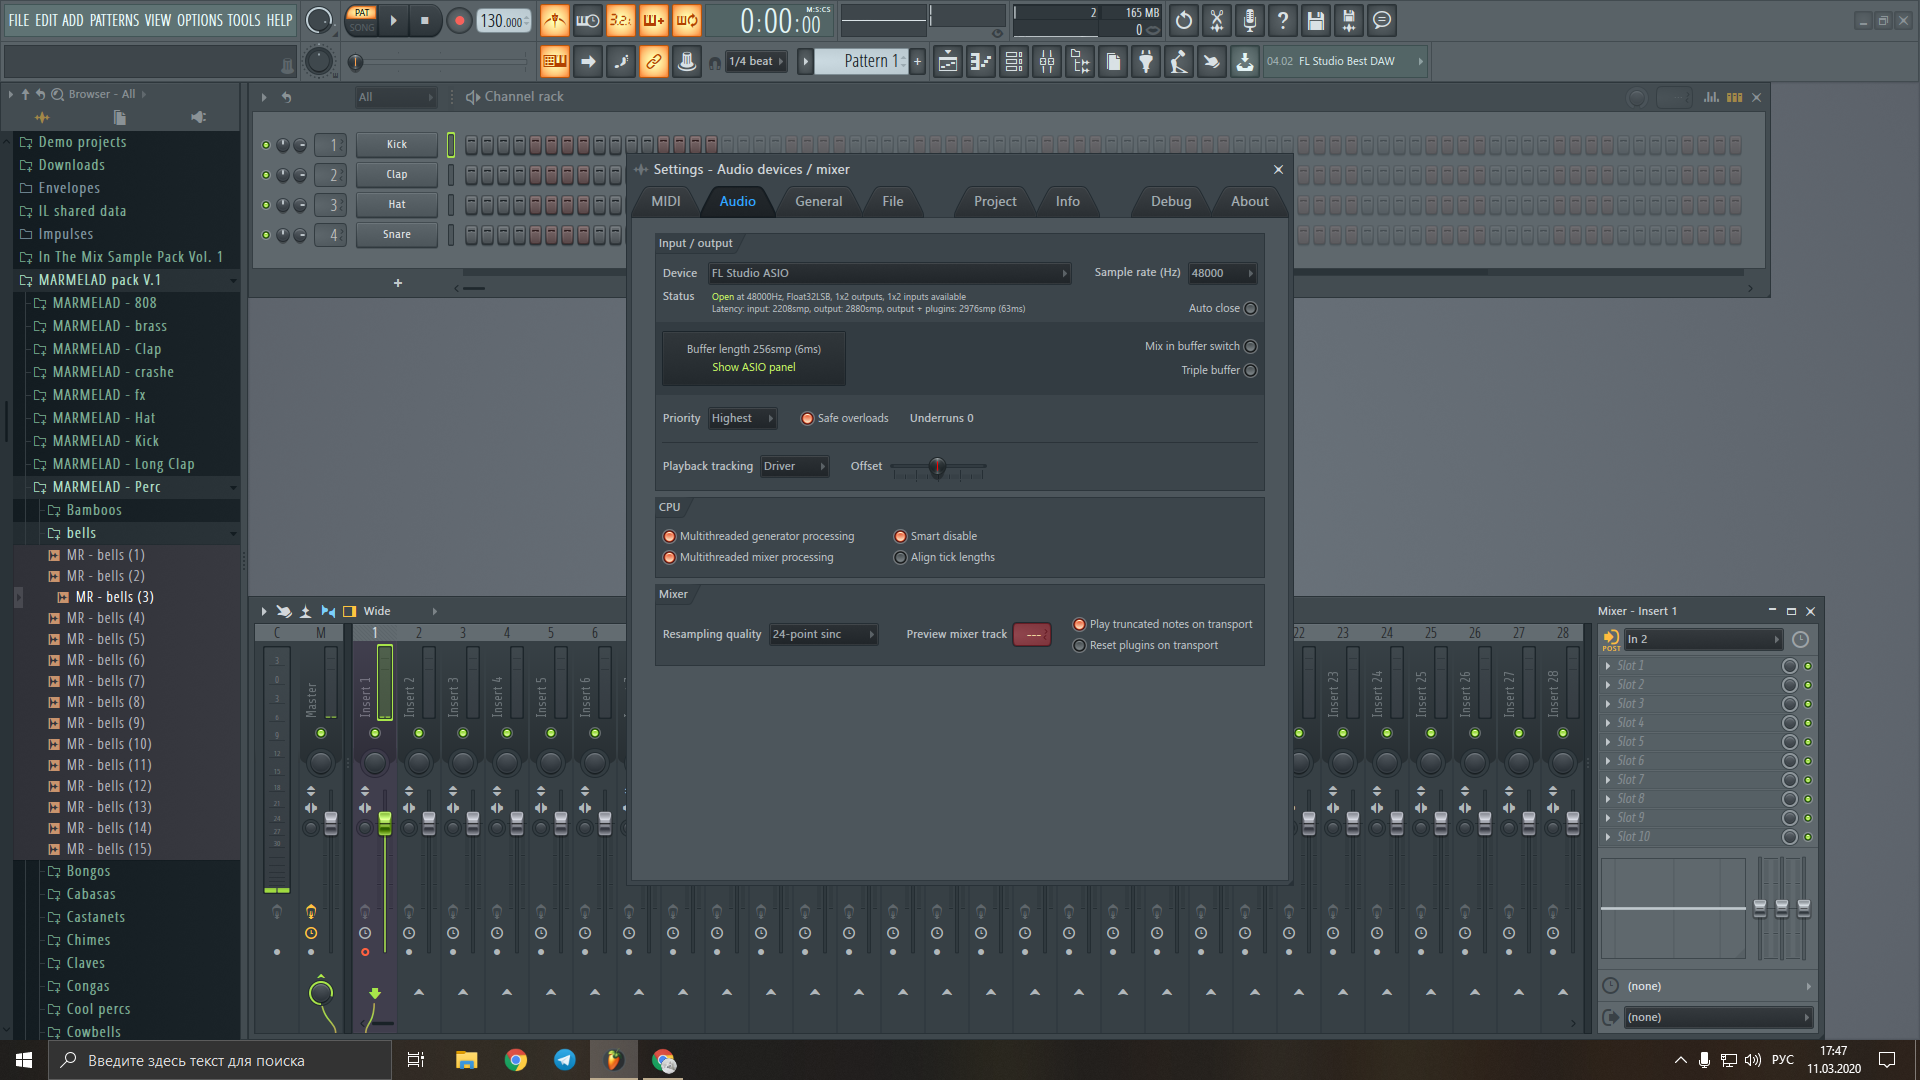Open the channel rack view icon

point(1014,62)
